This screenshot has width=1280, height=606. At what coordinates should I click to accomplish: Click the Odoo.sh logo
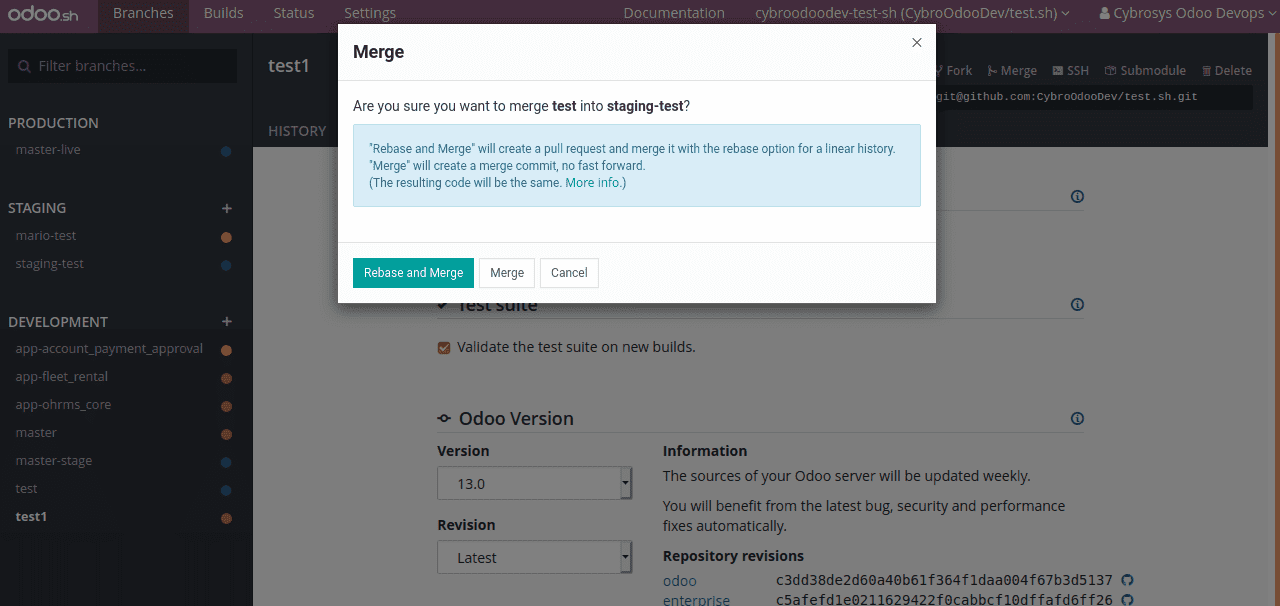pyautogui.click(x=42, y=14)
